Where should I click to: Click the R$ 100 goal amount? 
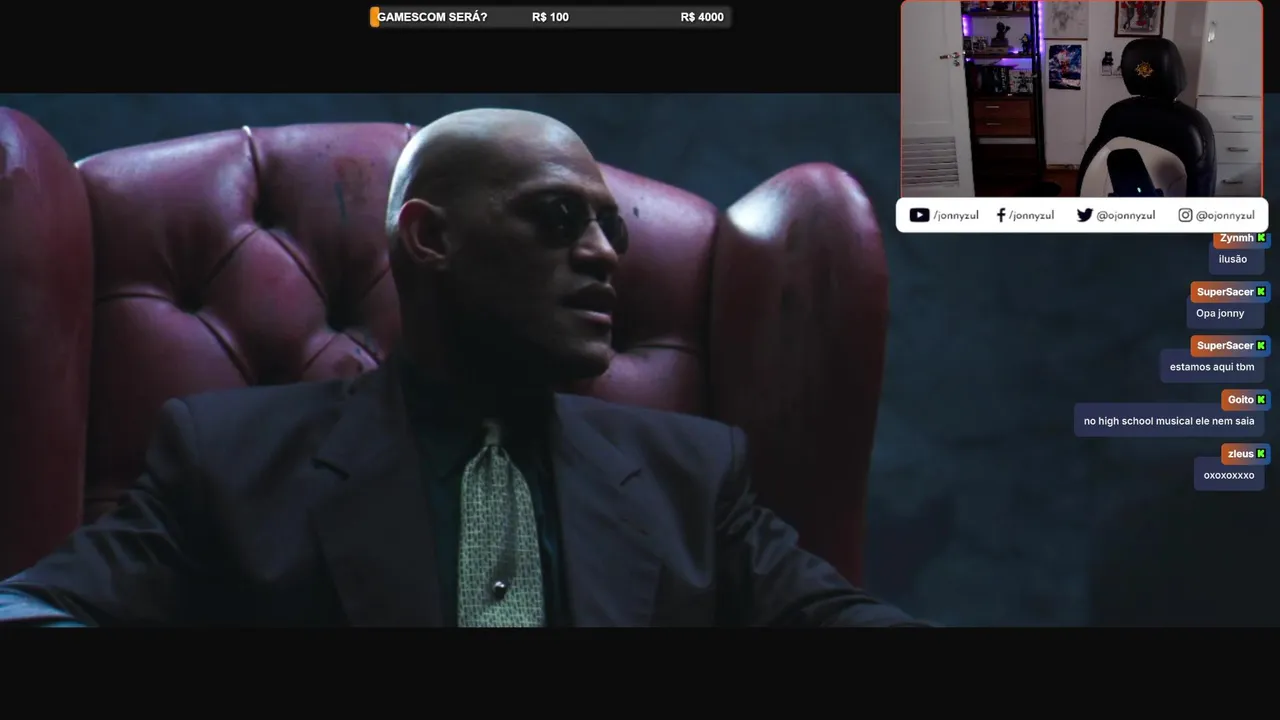click(x=550, y=17)
